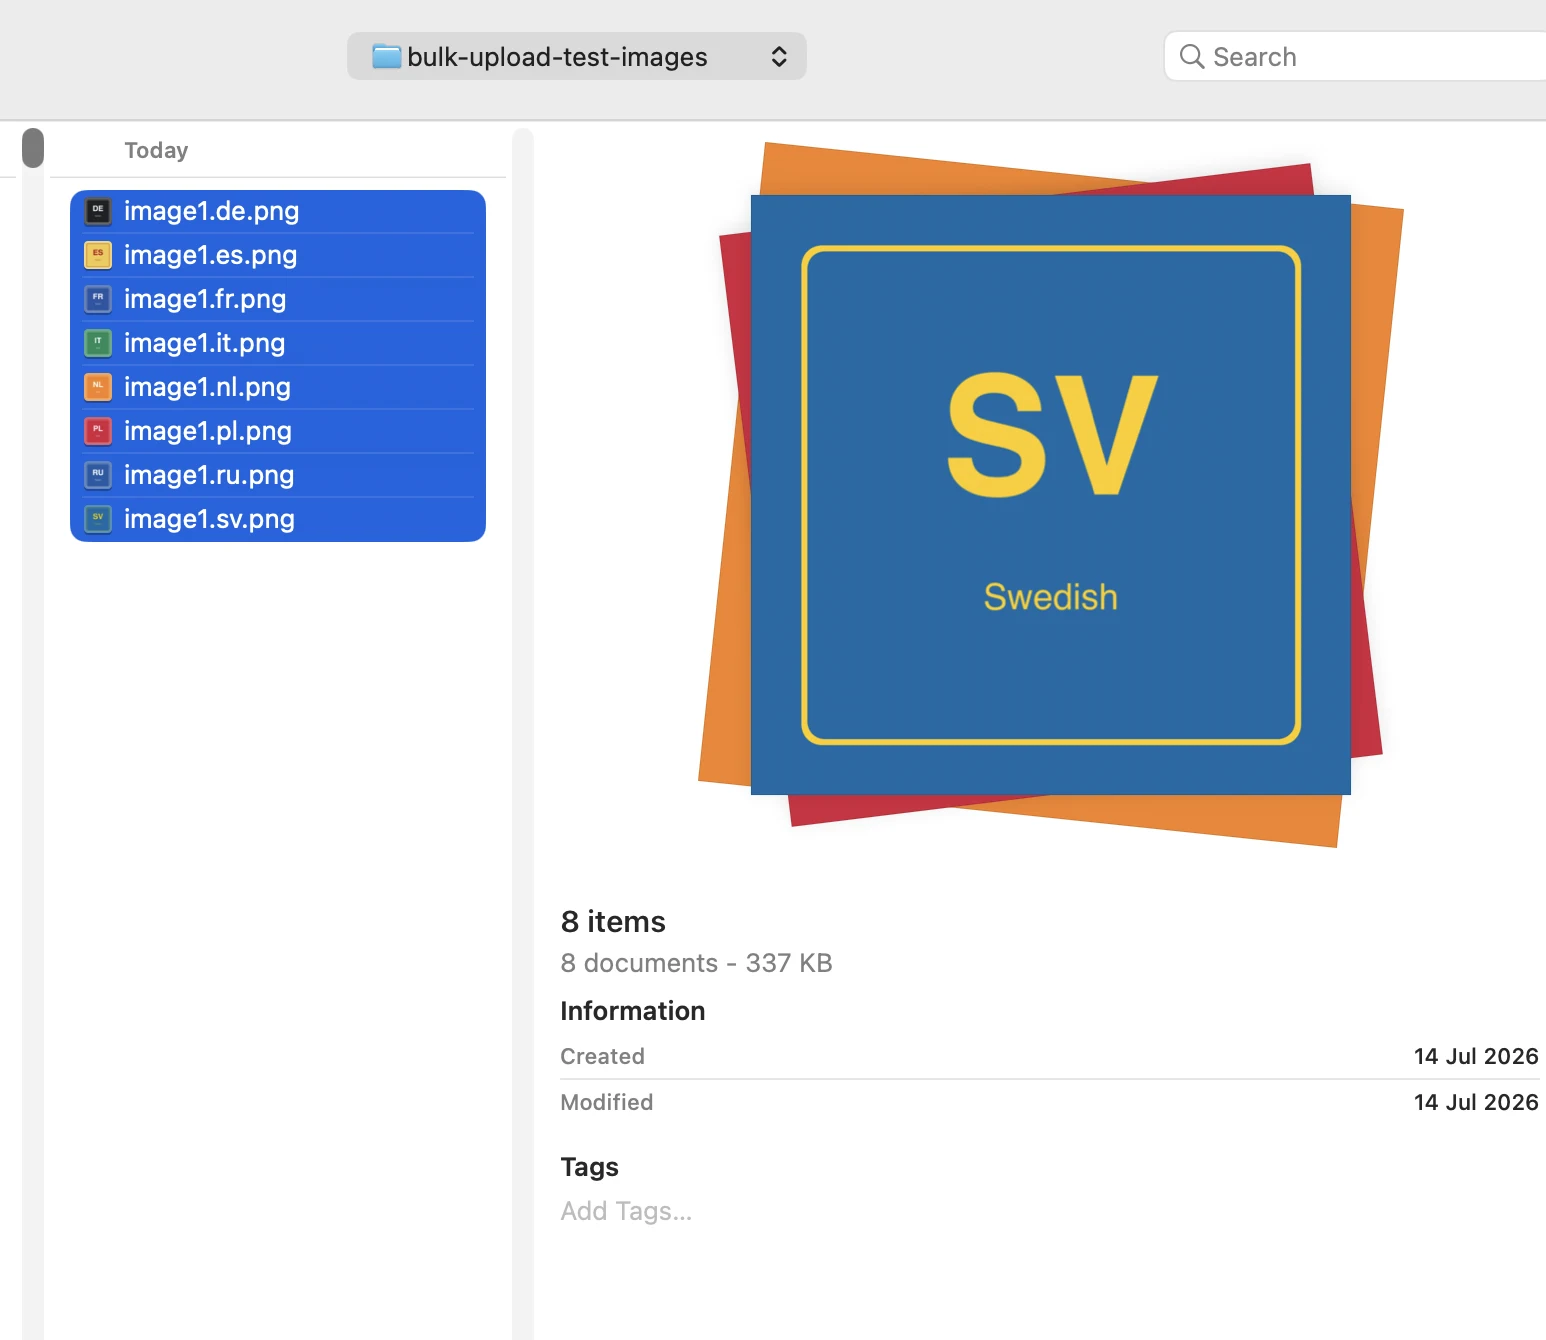Viewport: 1546px width, 1340px height.
Task: Click the image1.pl.png file icon
Action: (x=98, y=431)
